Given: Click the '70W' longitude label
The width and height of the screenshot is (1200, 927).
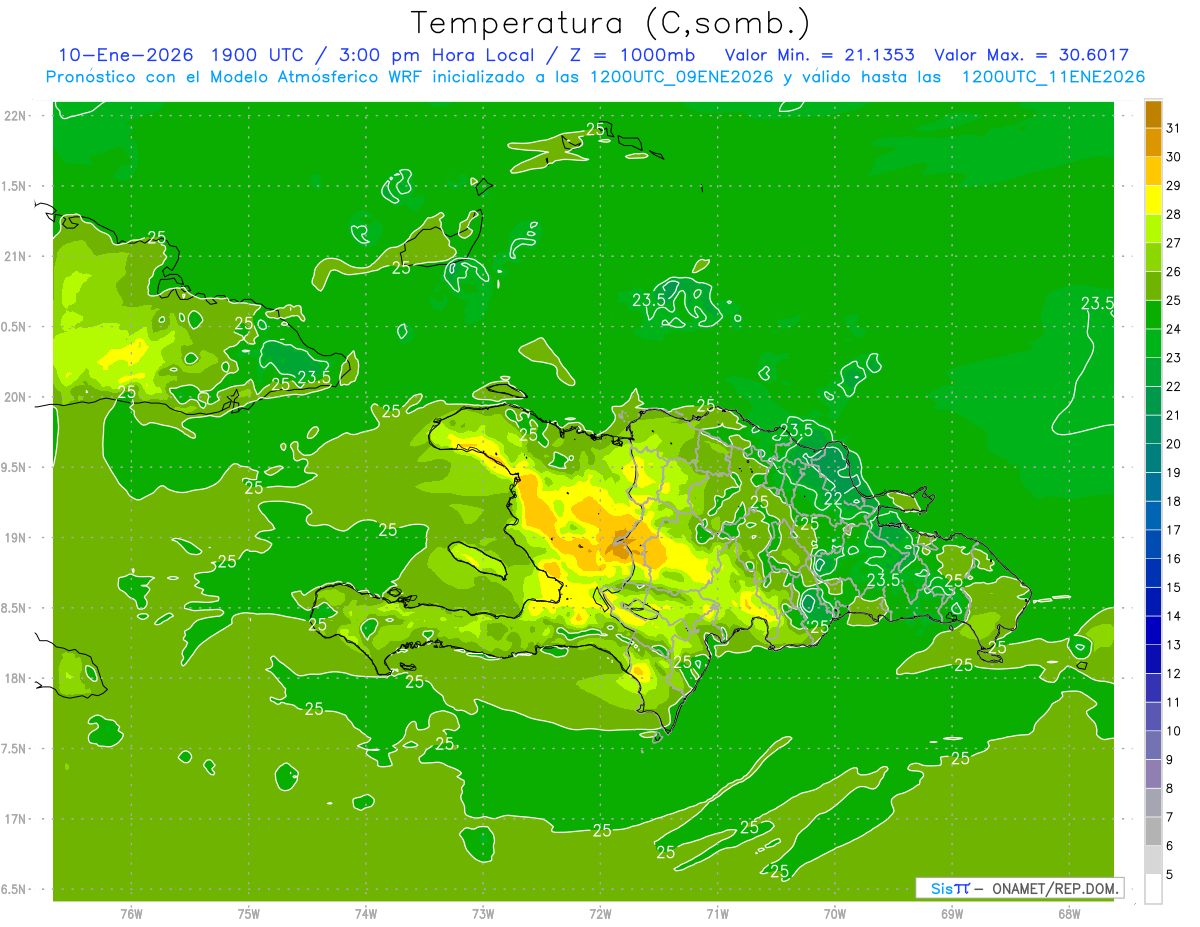Looking at the screenshot, I should pyautogui.click(x=834, y=914).
